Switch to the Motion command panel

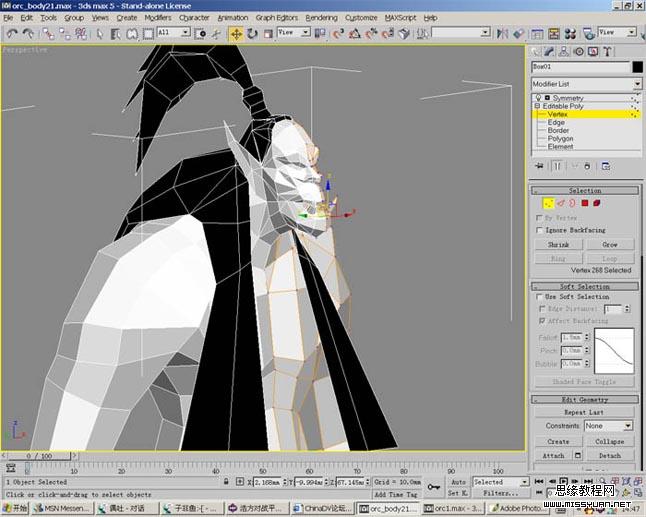pyautogui.click(x=578, y=51)
